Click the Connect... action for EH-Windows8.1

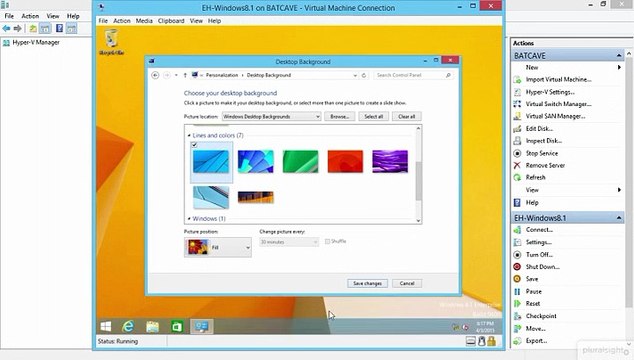(x=539, y=230)
